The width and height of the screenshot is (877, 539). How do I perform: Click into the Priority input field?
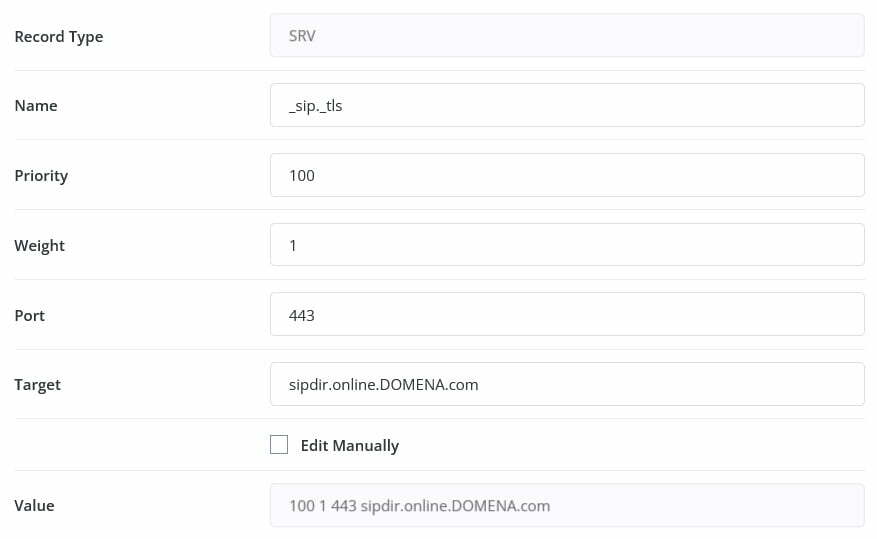pyautogui.click(x=566, y=175)
